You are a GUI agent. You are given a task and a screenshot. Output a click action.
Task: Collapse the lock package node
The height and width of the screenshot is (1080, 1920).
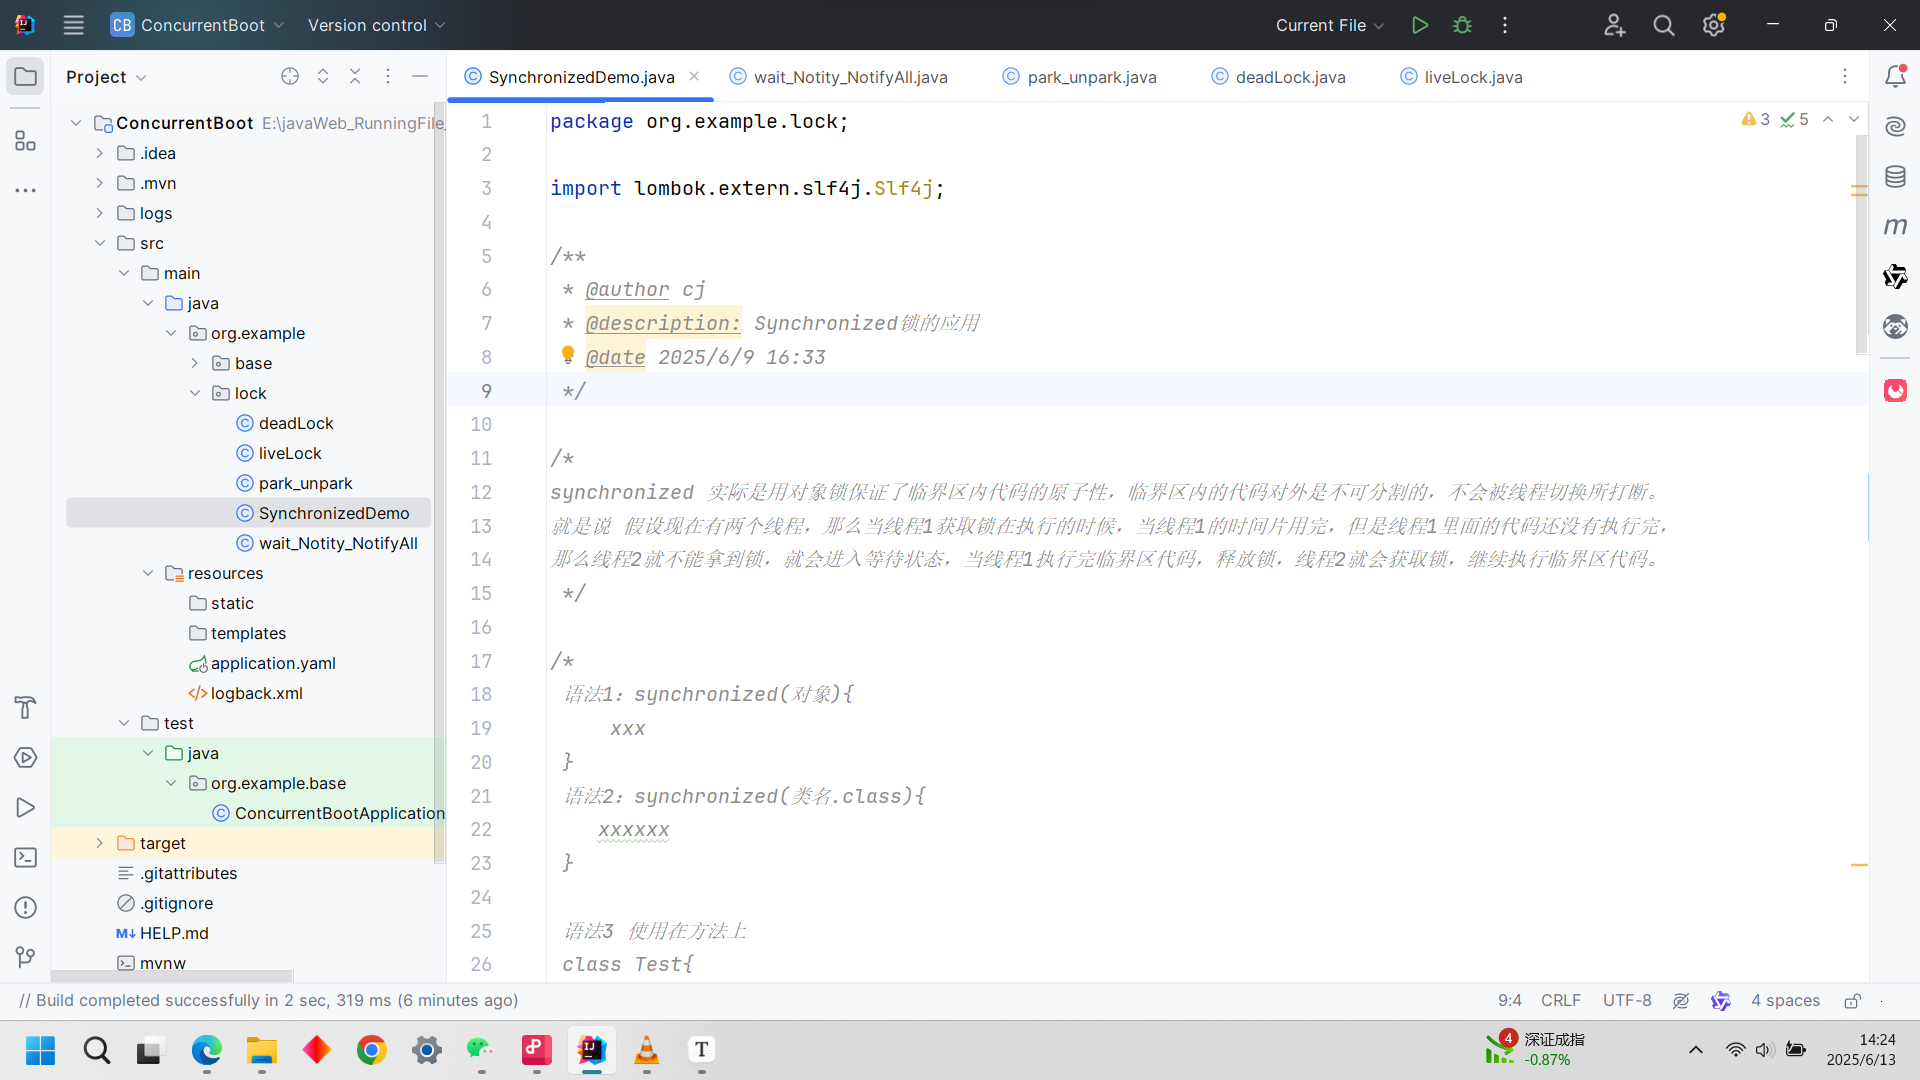195,393
